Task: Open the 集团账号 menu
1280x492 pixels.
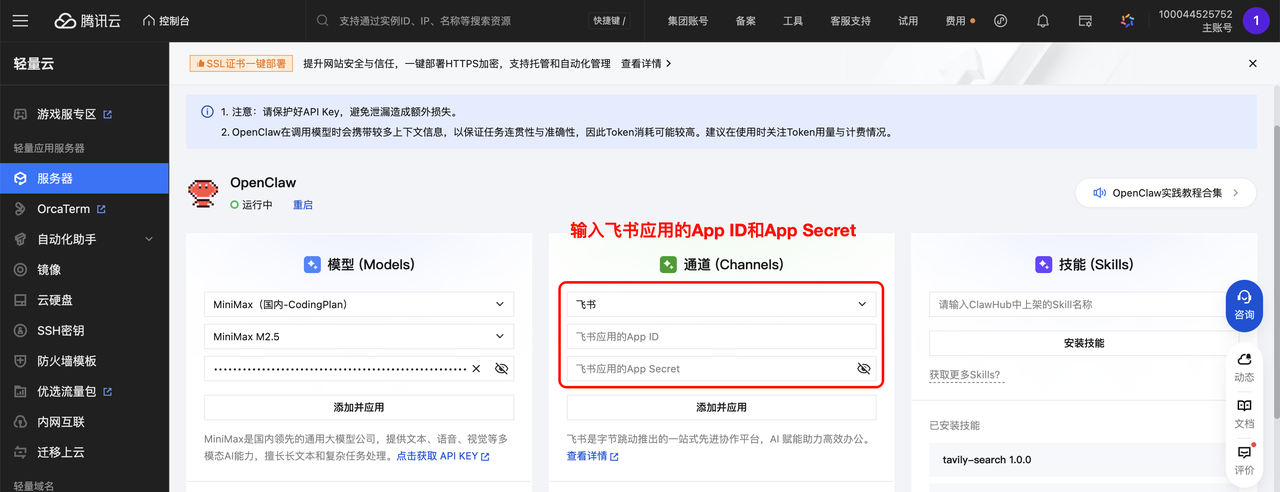Action: (x=688, y=20)
